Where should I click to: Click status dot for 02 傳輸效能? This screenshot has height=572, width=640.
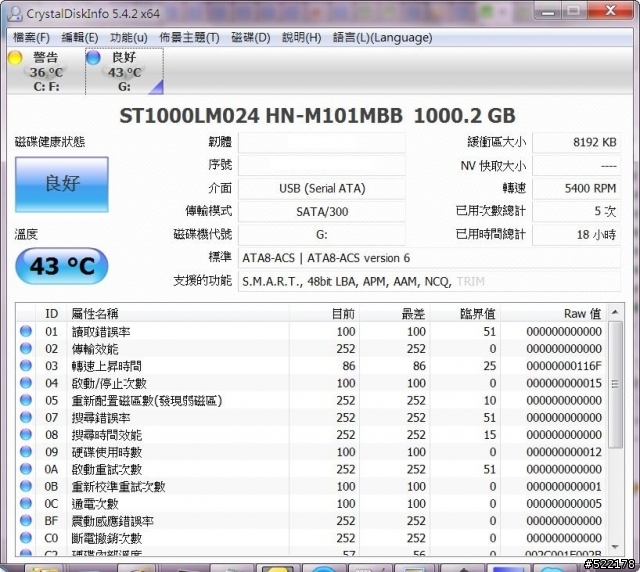click(x=26, y=348)
